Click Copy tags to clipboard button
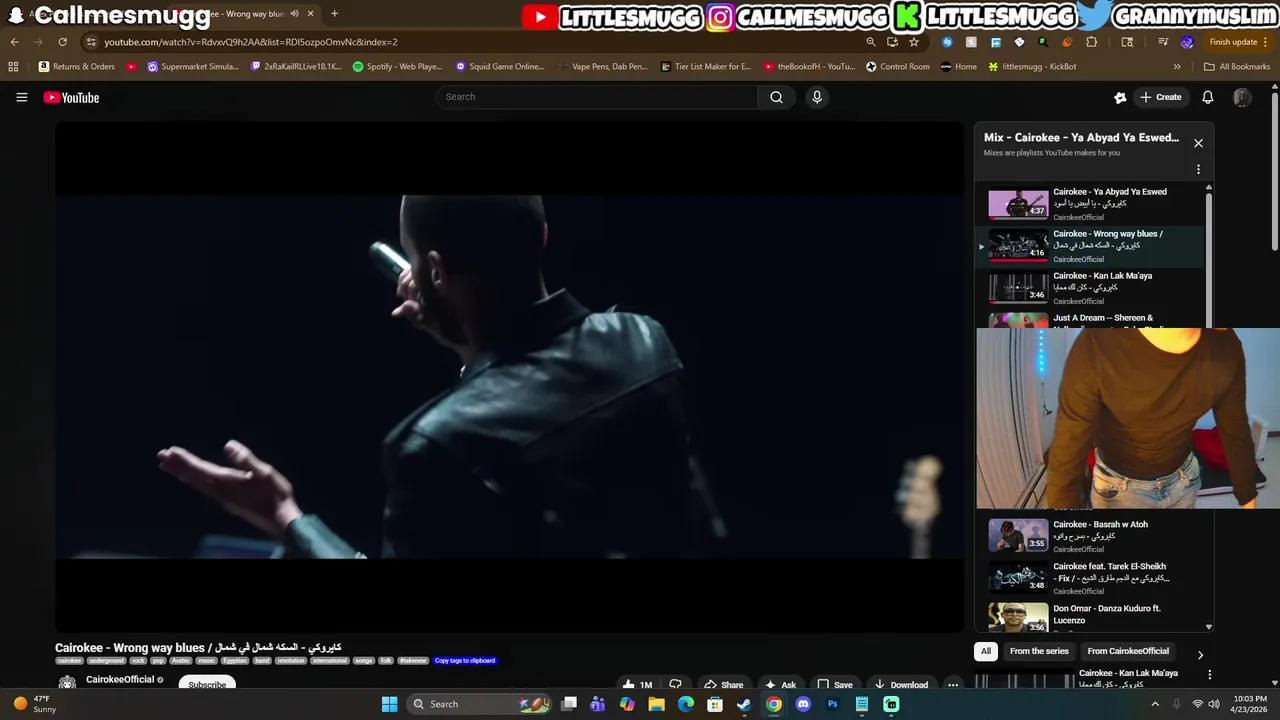 [465, 660]
